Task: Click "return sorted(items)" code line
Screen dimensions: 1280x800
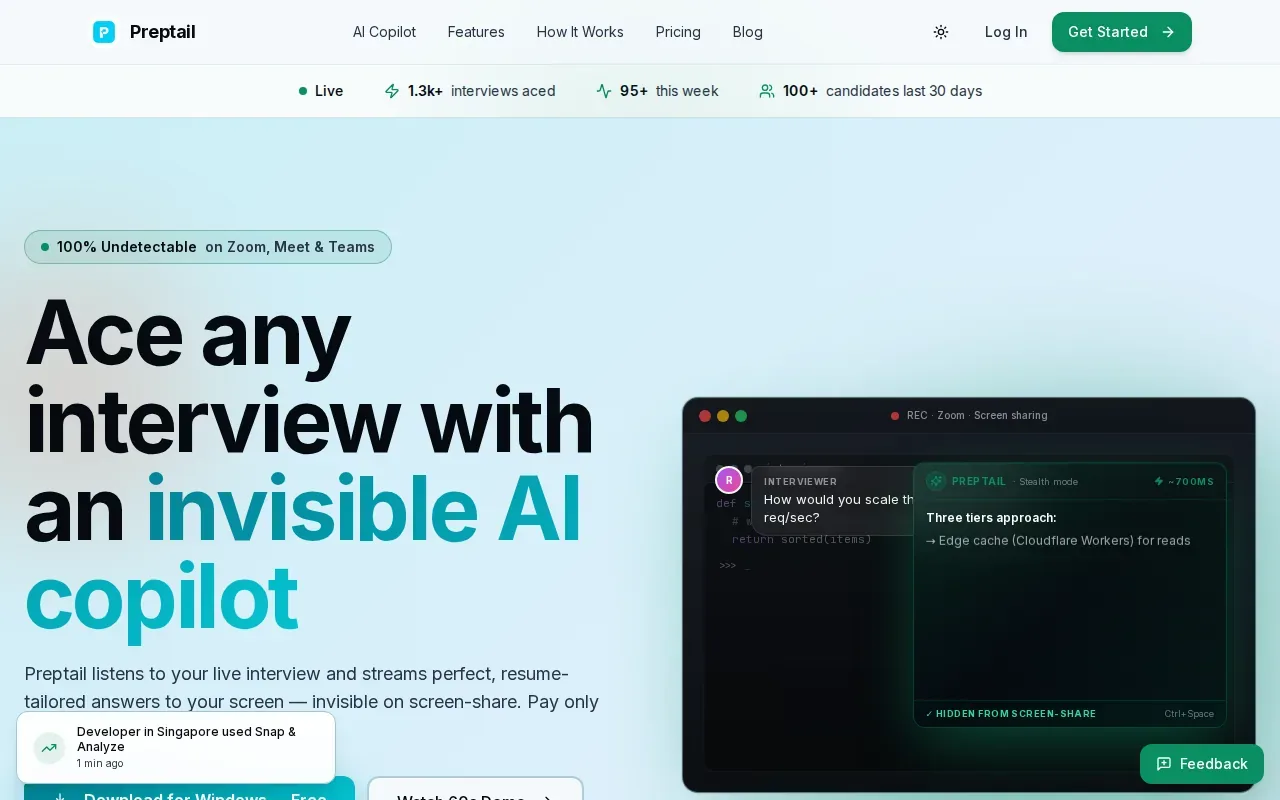Action: [802, 539]
